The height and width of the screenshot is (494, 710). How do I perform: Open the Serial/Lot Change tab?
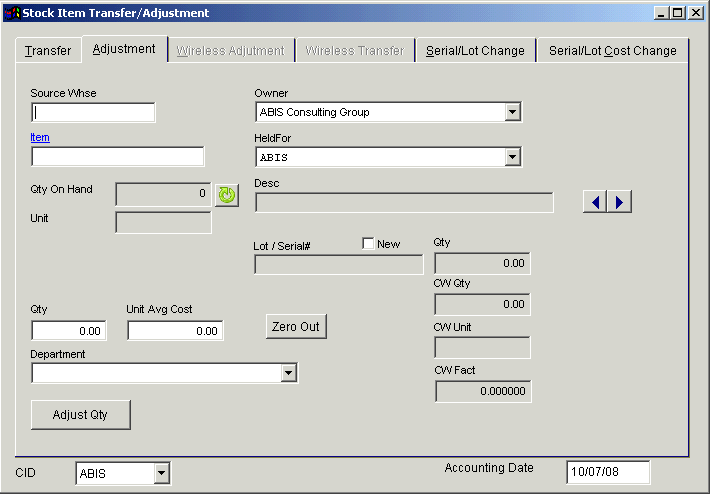coord(475,50)
